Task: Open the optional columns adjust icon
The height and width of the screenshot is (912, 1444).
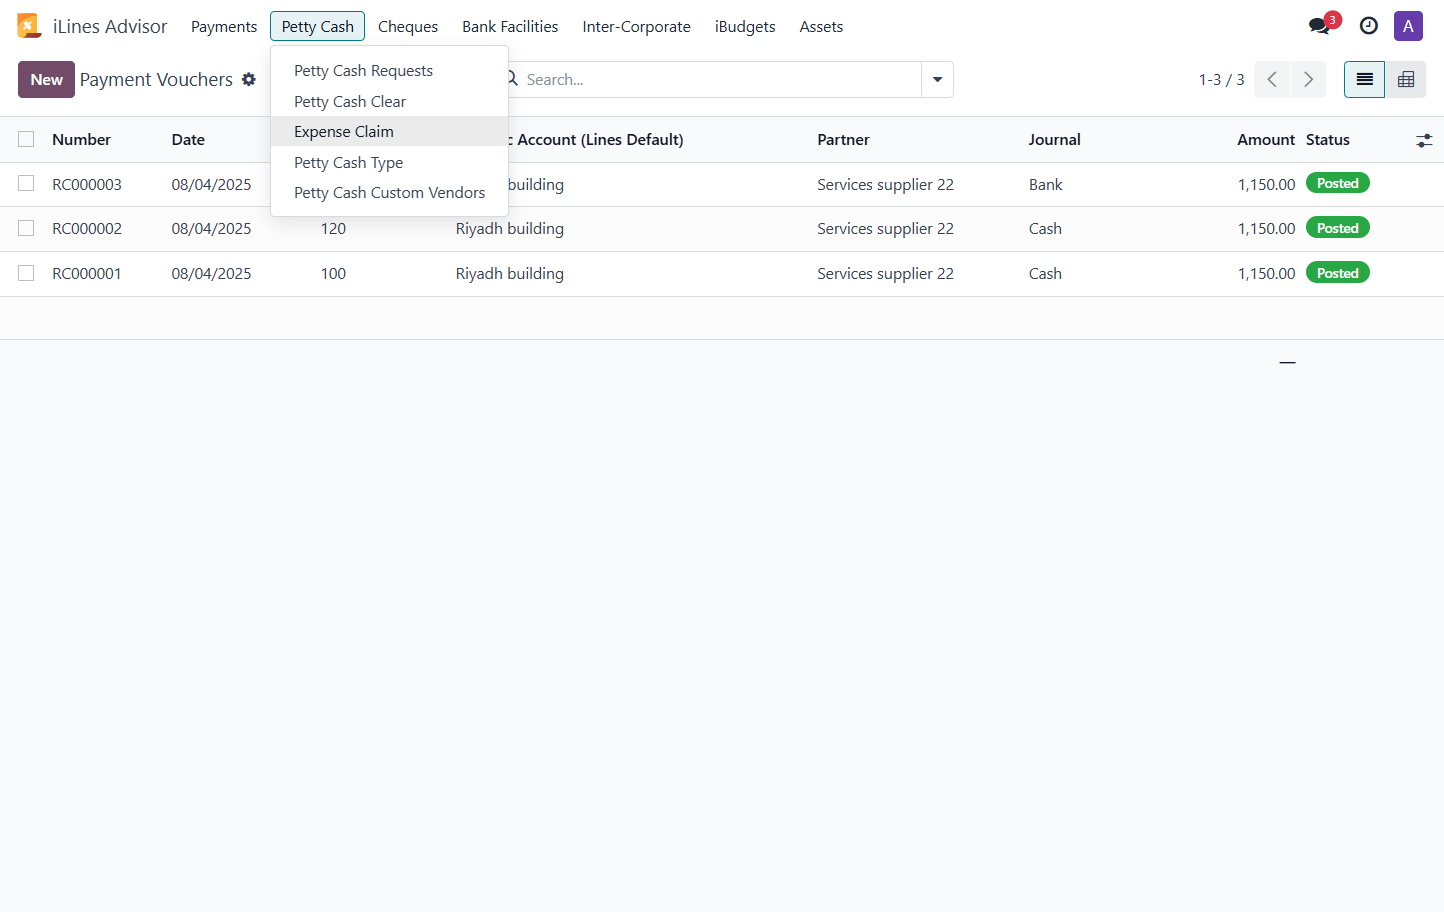Action: 1424,140
